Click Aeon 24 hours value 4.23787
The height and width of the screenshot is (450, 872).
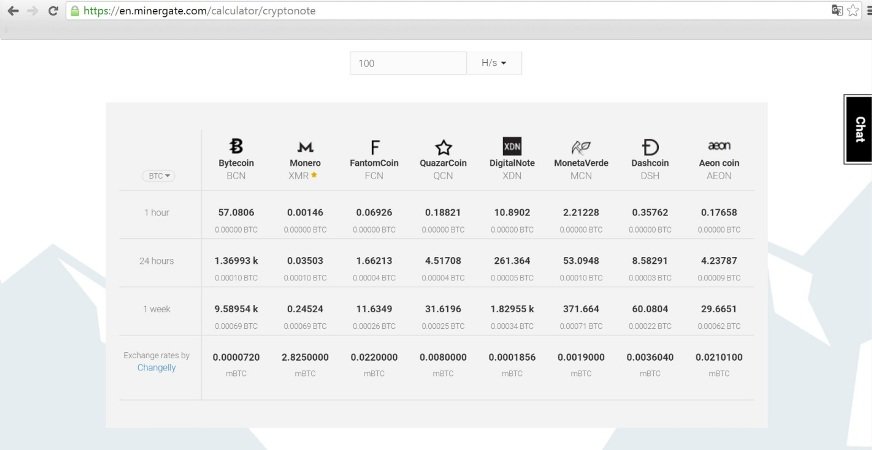pyautogui.click(x=719, y=260)
